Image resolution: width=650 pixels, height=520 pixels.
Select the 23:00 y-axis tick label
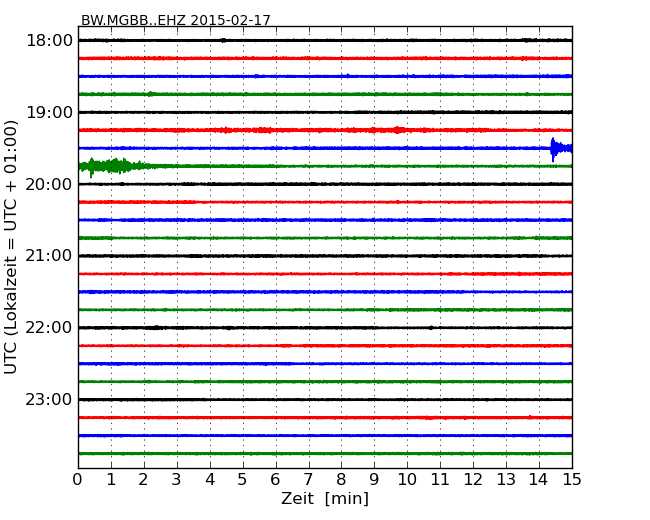click(x=49, y=399)
